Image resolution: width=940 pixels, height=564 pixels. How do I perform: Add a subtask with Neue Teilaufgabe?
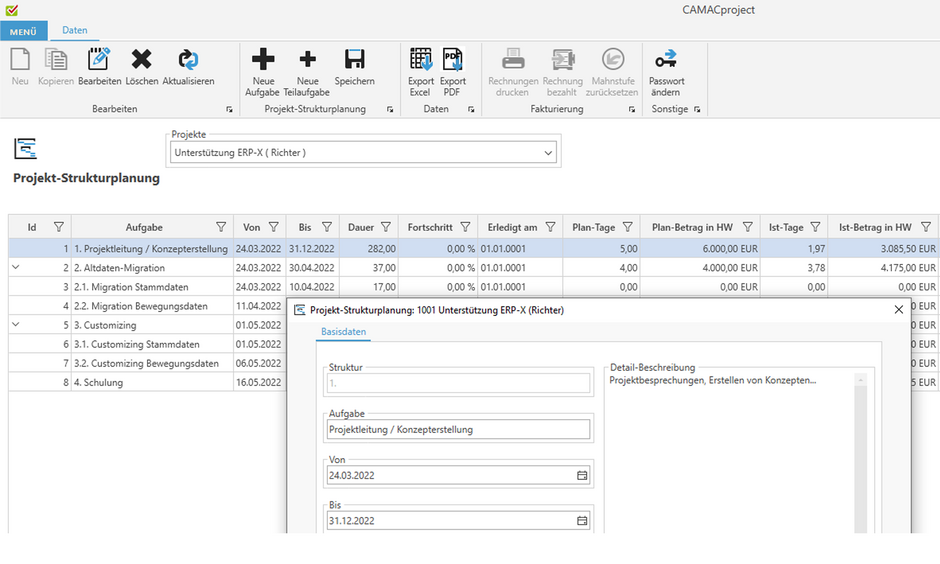pos(308,60)
